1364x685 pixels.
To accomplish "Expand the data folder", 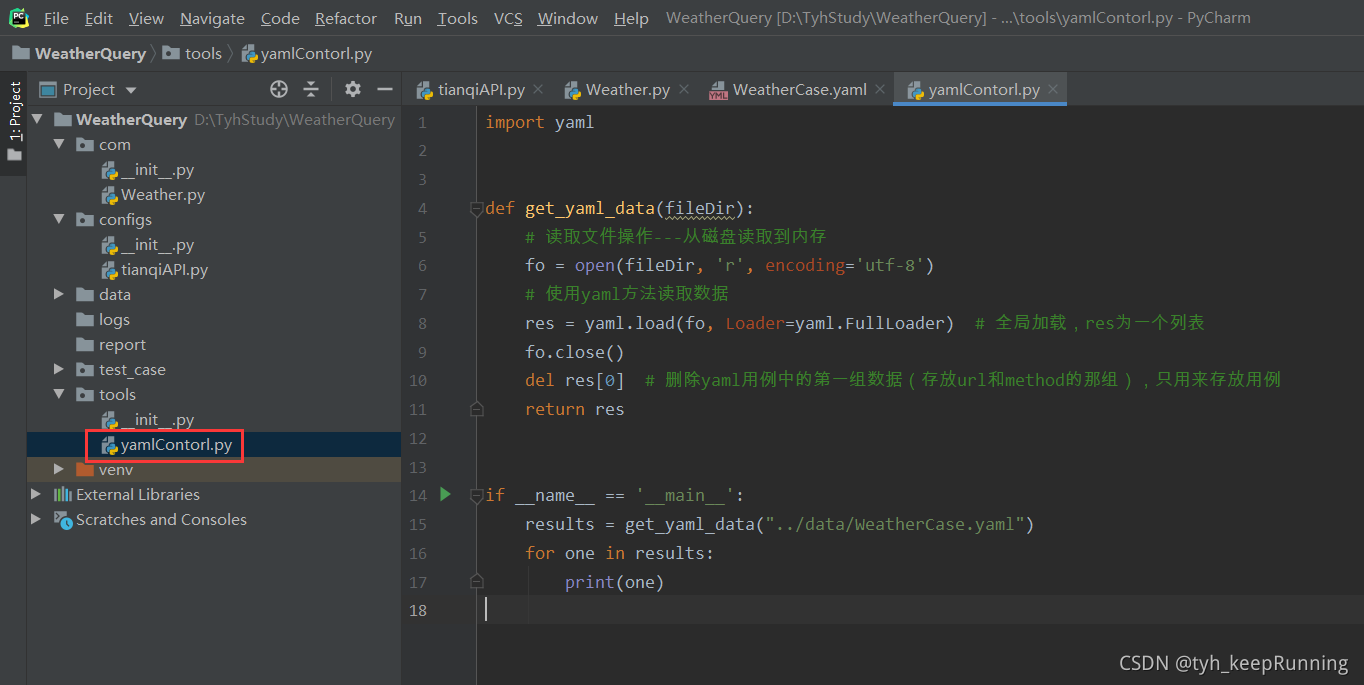I will (x=59, y=294).
